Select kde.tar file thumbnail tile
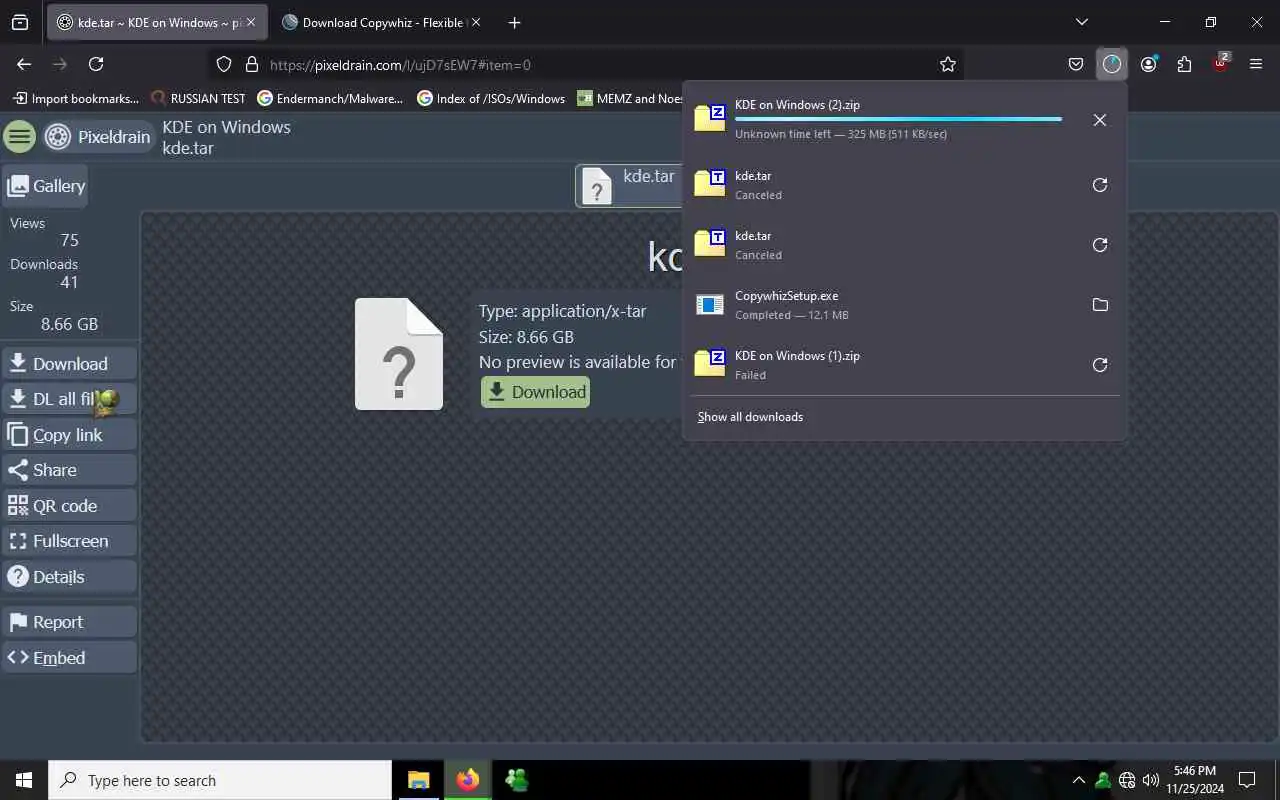 coord(629,186)
